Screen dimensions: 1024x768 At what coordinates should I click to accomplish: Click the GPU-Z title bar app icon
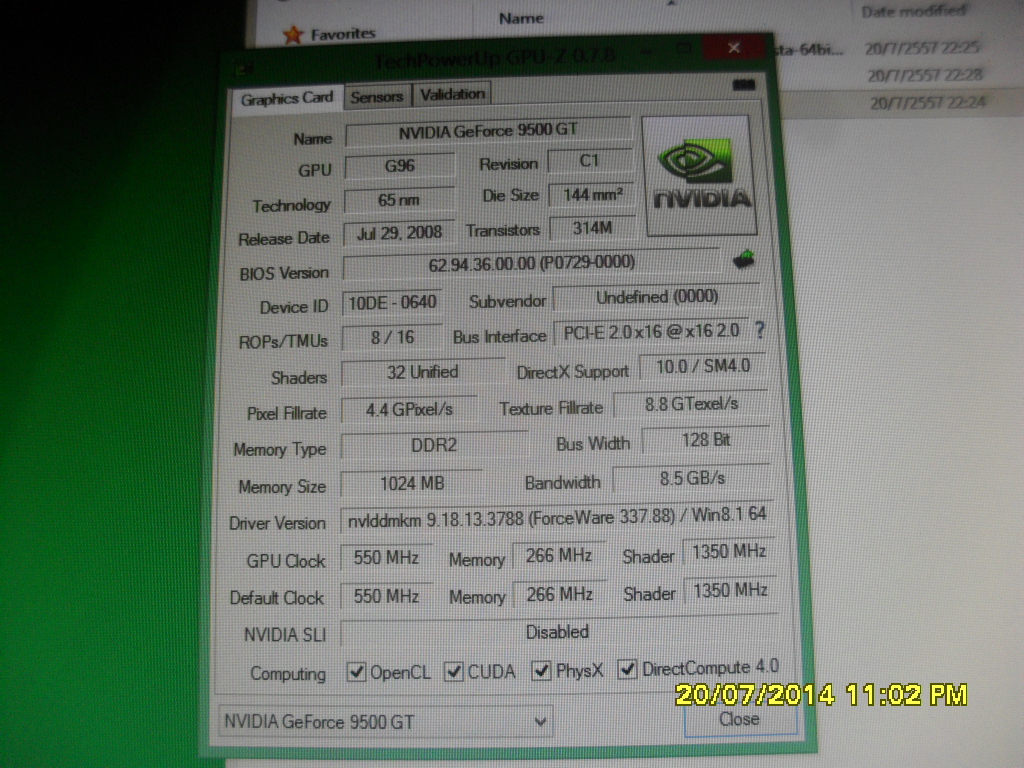(x=246, y=68)
